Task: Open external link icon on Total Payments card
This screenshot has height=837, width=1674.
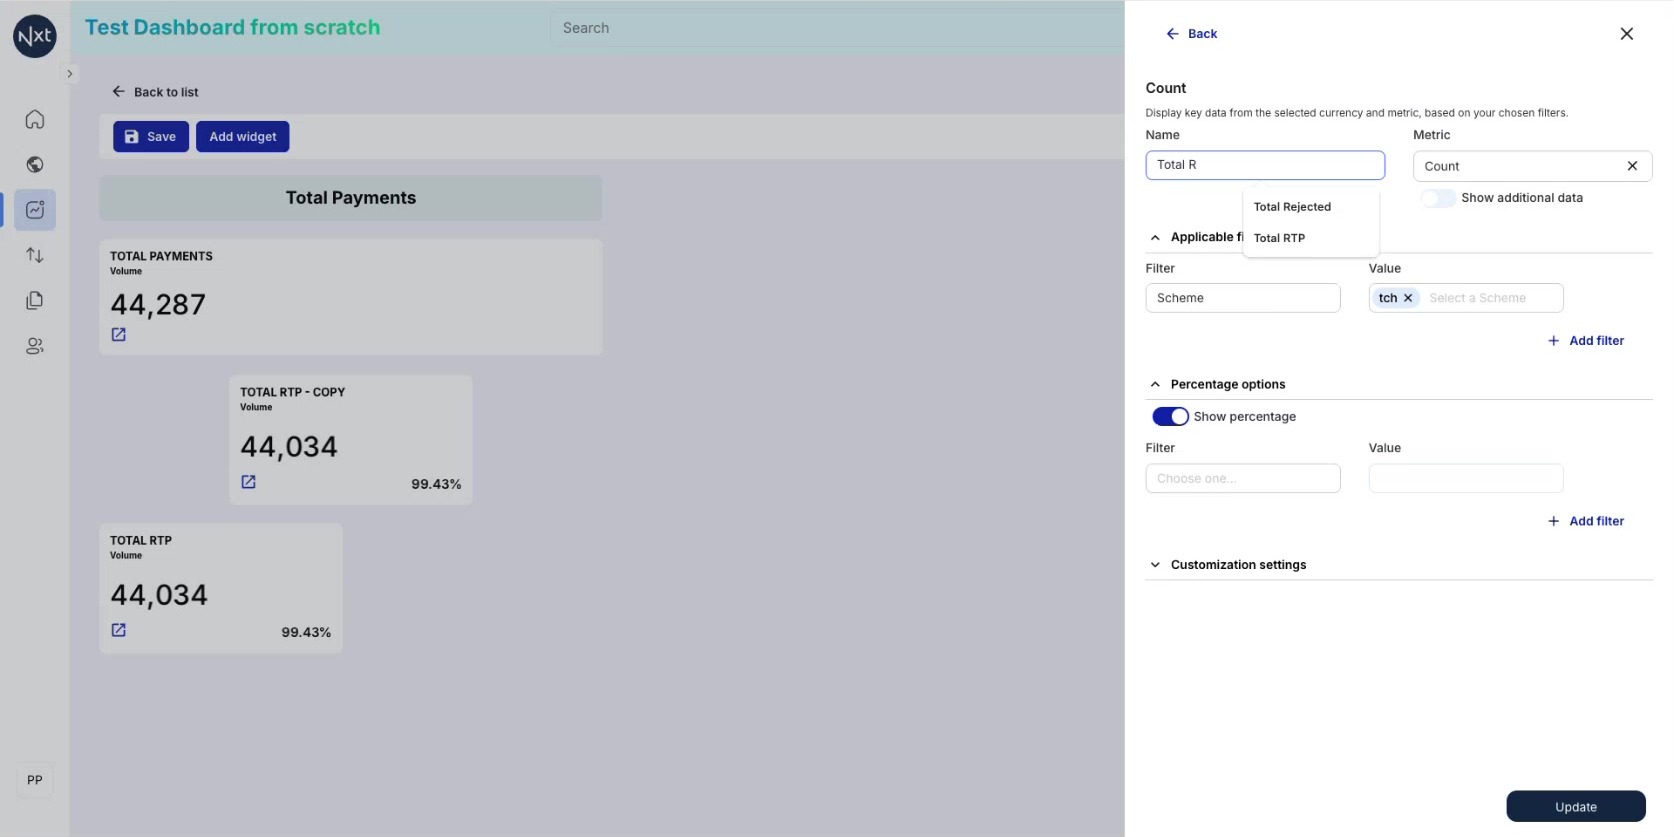Action: [119, 335]
